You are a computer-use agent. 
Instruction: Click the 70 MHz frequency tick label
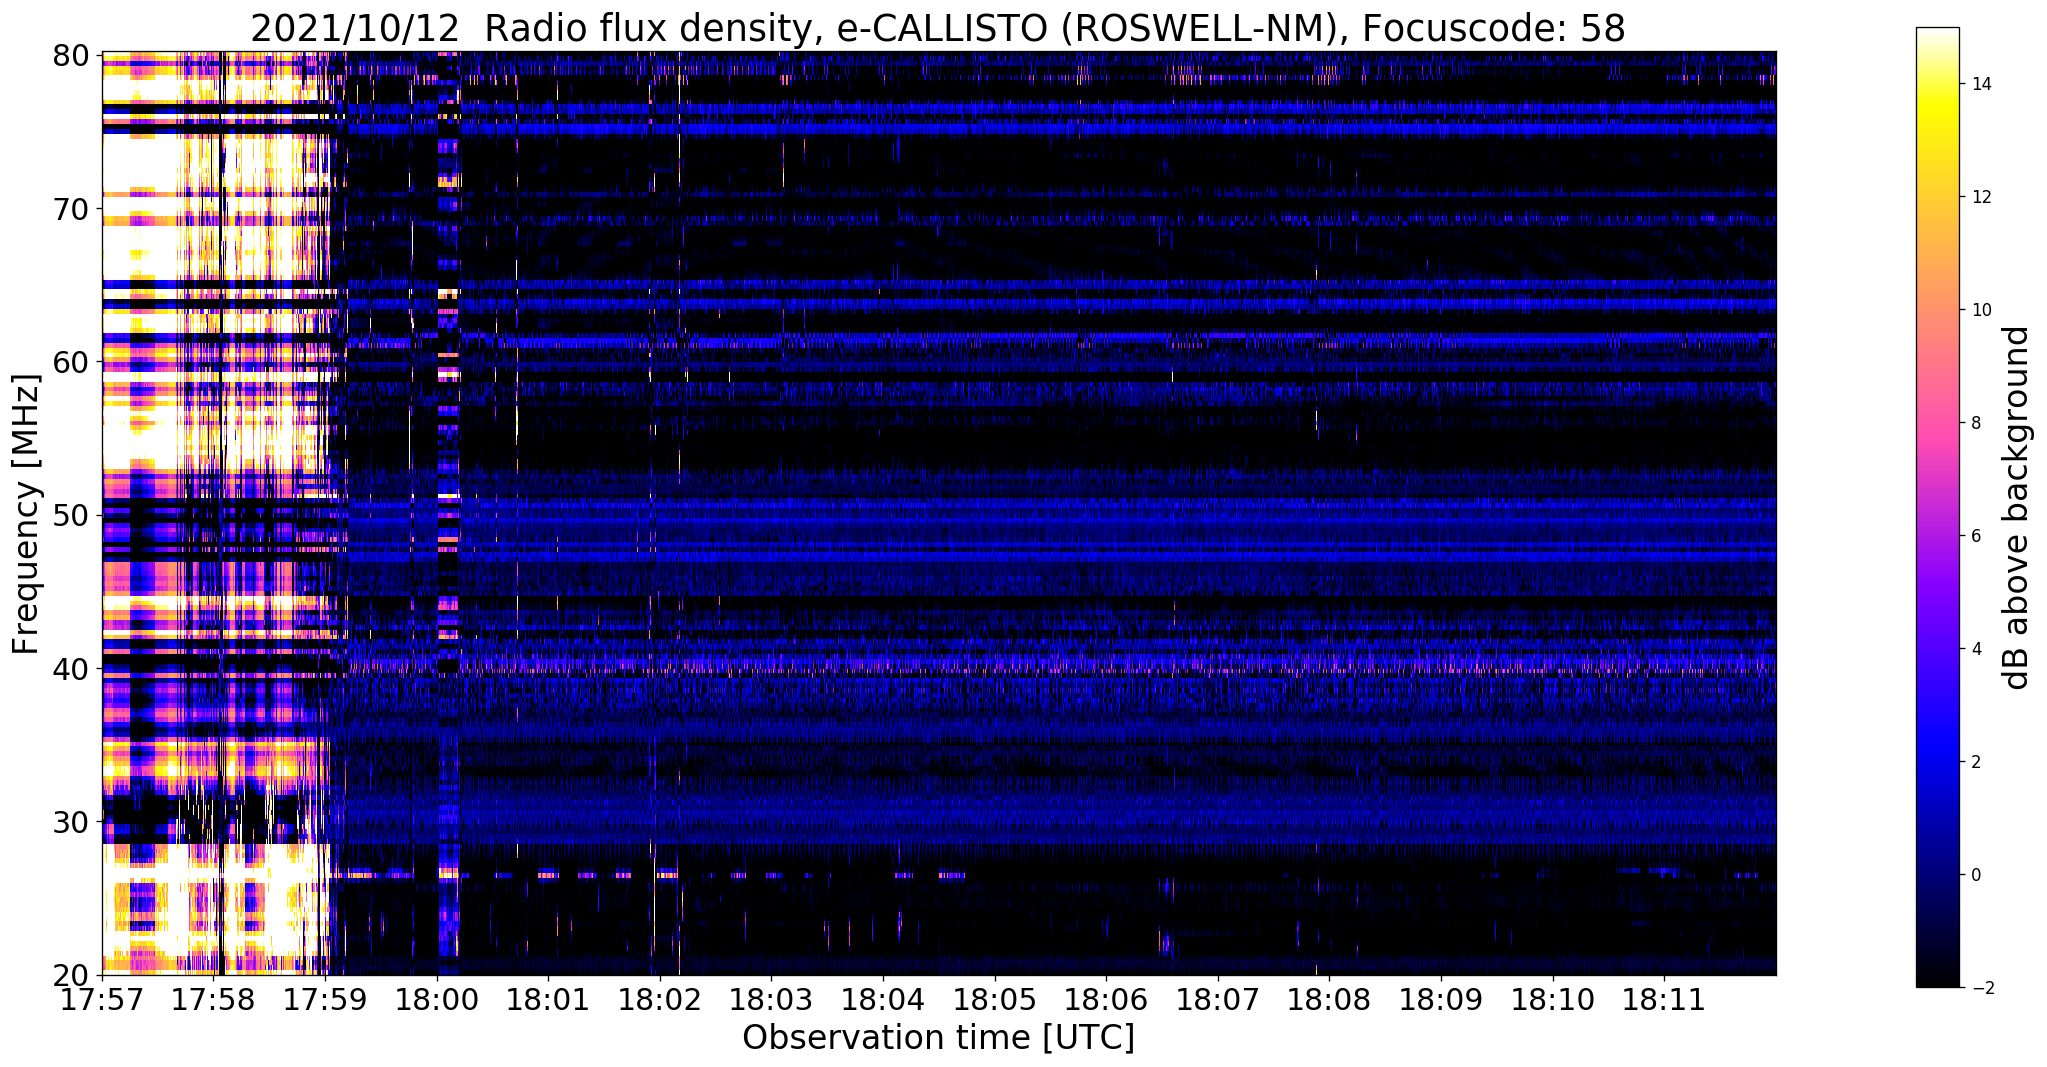point(70,209)
